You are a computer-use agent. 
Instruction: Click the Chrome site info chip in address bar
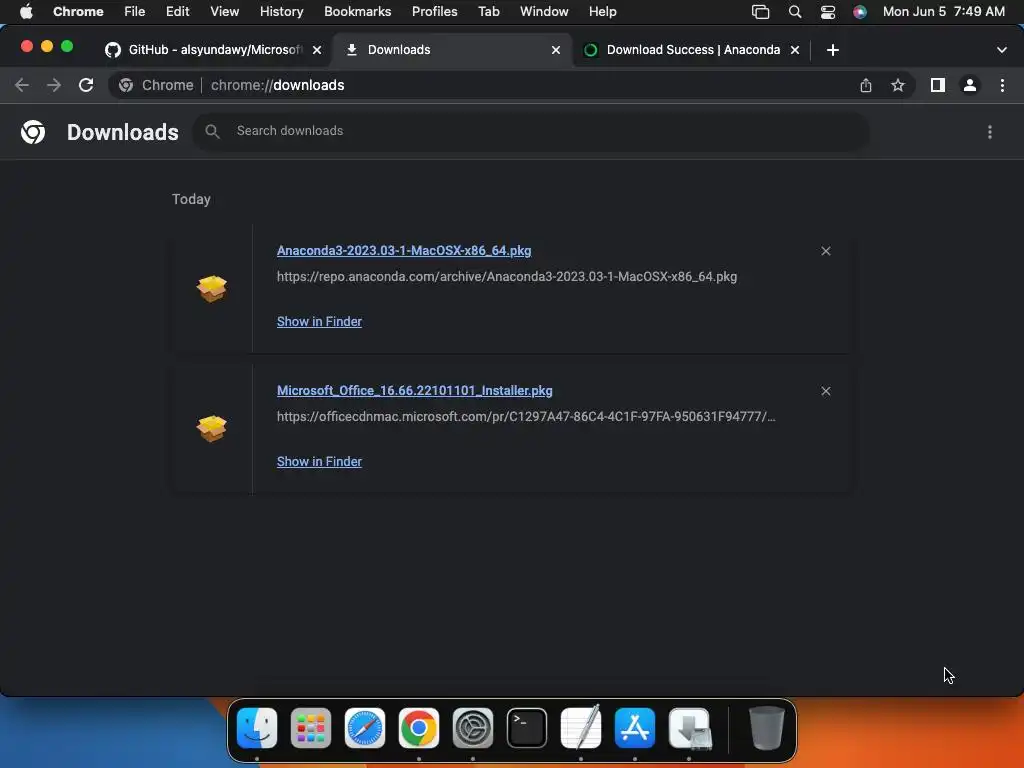tap(156, 85)
